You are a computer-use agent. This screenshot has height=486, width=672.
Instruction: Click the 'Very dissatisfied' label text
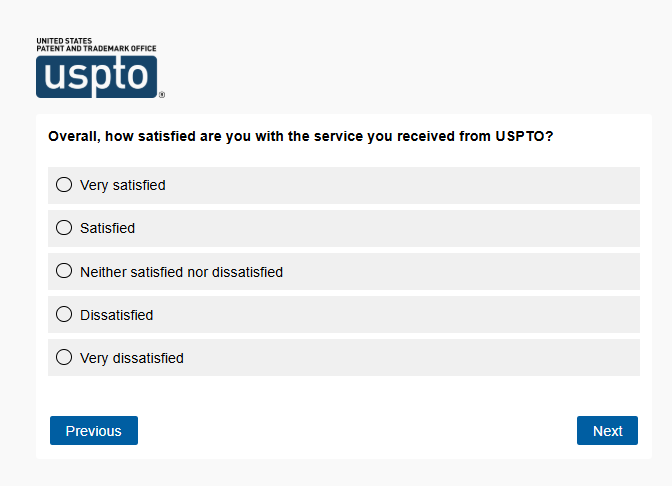[131, 358]
